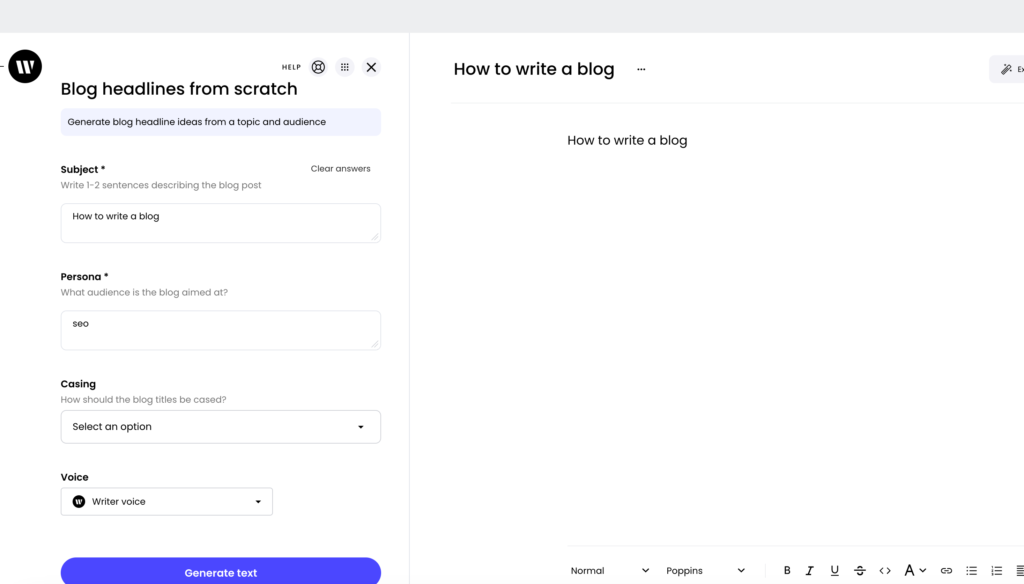Open the text color dropdown
The width and height of the screenshot is (1024, 584).
click(915, 570)
